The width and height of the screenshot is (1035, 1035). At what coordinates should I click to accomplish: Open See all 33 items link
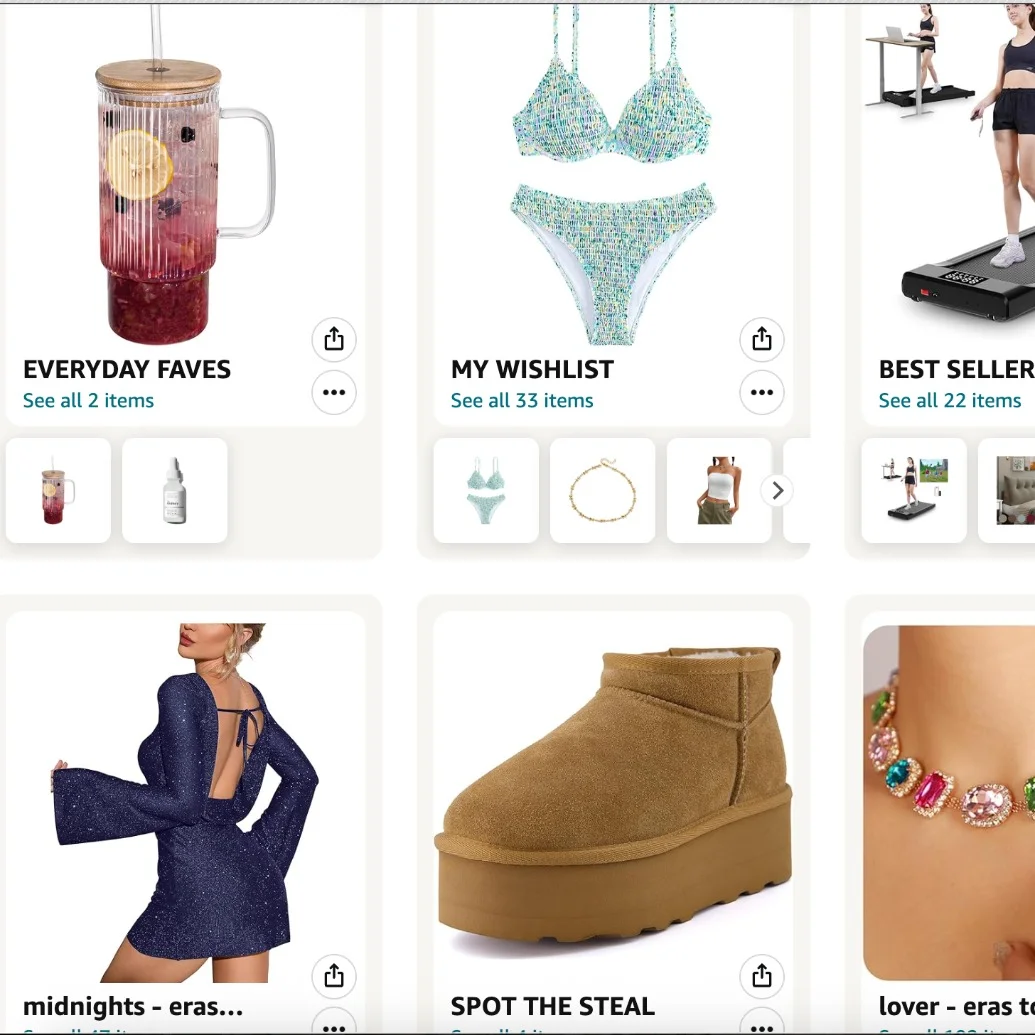522,401
